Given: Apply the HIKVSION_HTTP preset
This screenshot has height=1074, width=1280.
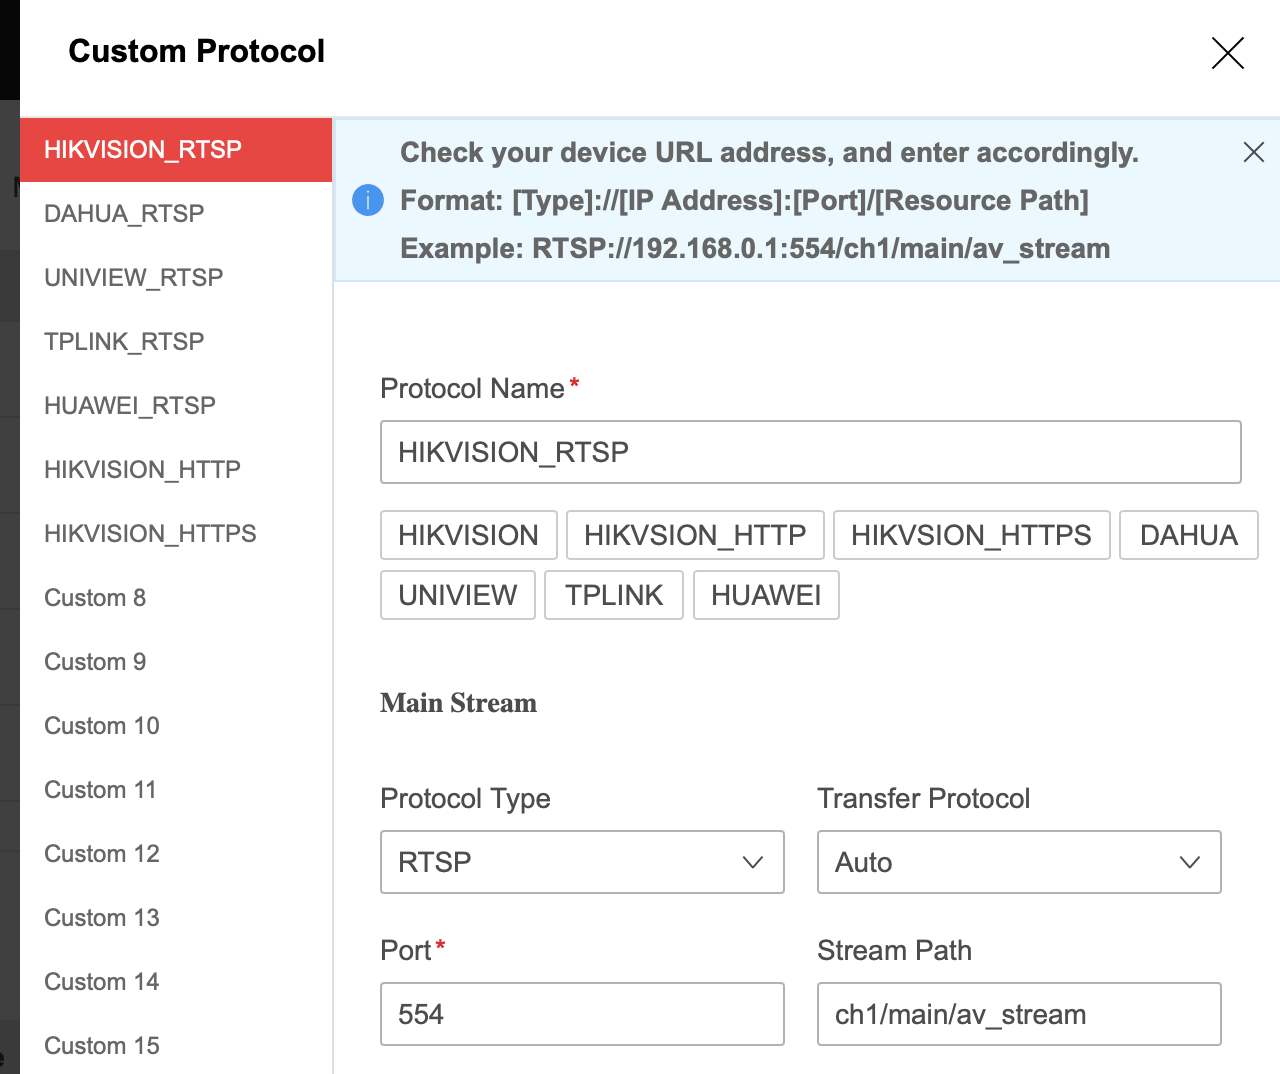Looking at the screenshot, I should pos(694,535).
